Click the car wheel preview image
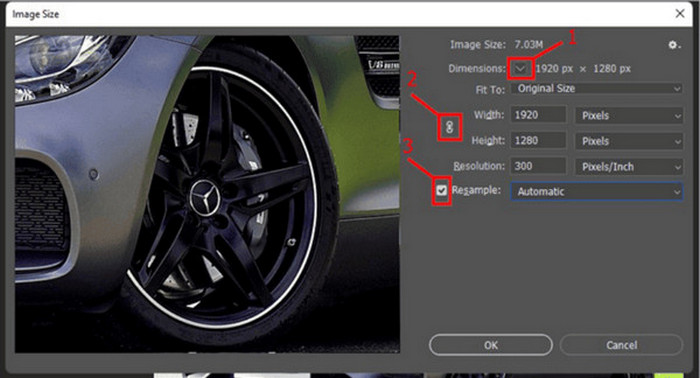Screen dimensions: 700x378 click(207, 194)
